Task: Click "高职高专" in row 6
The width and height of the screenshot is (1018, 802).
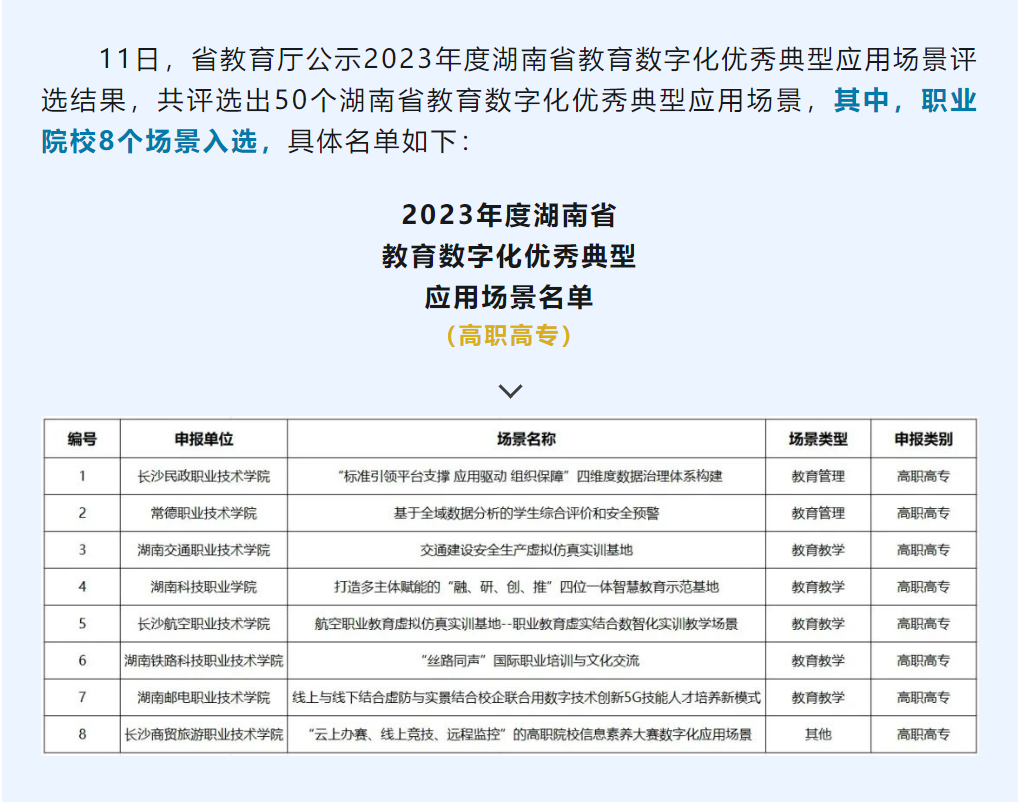Action: (x=923, y=660)
